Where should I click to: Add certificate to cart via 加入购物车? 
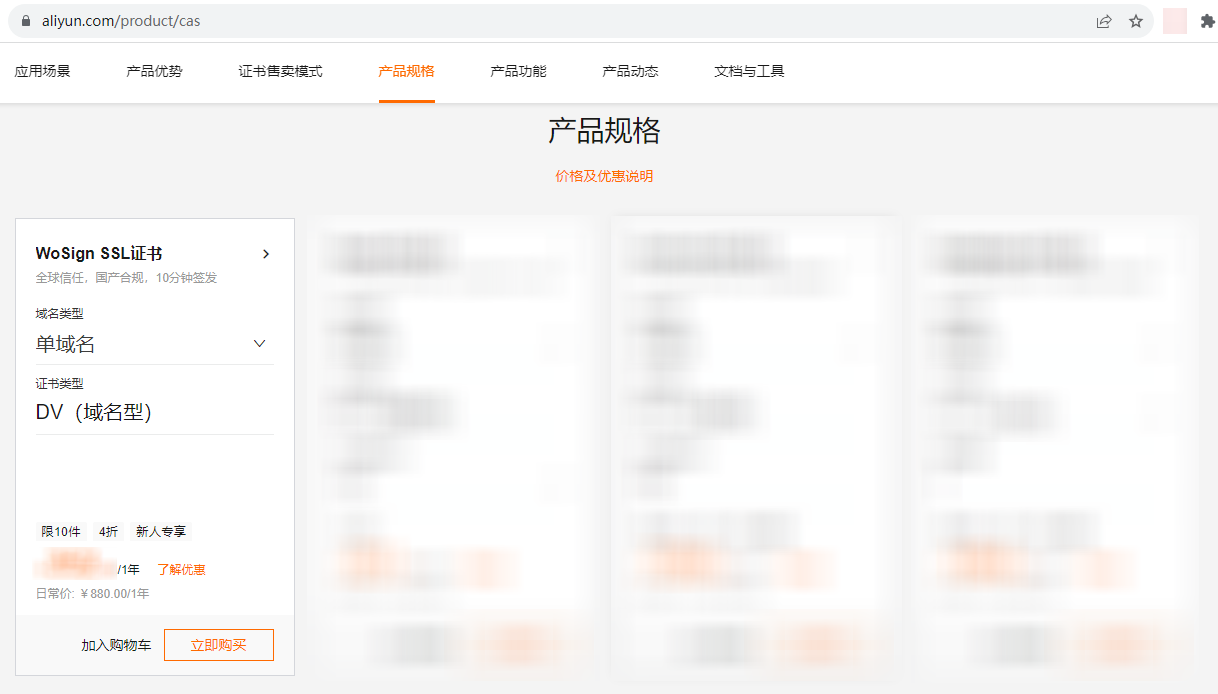tap(117, 645)
